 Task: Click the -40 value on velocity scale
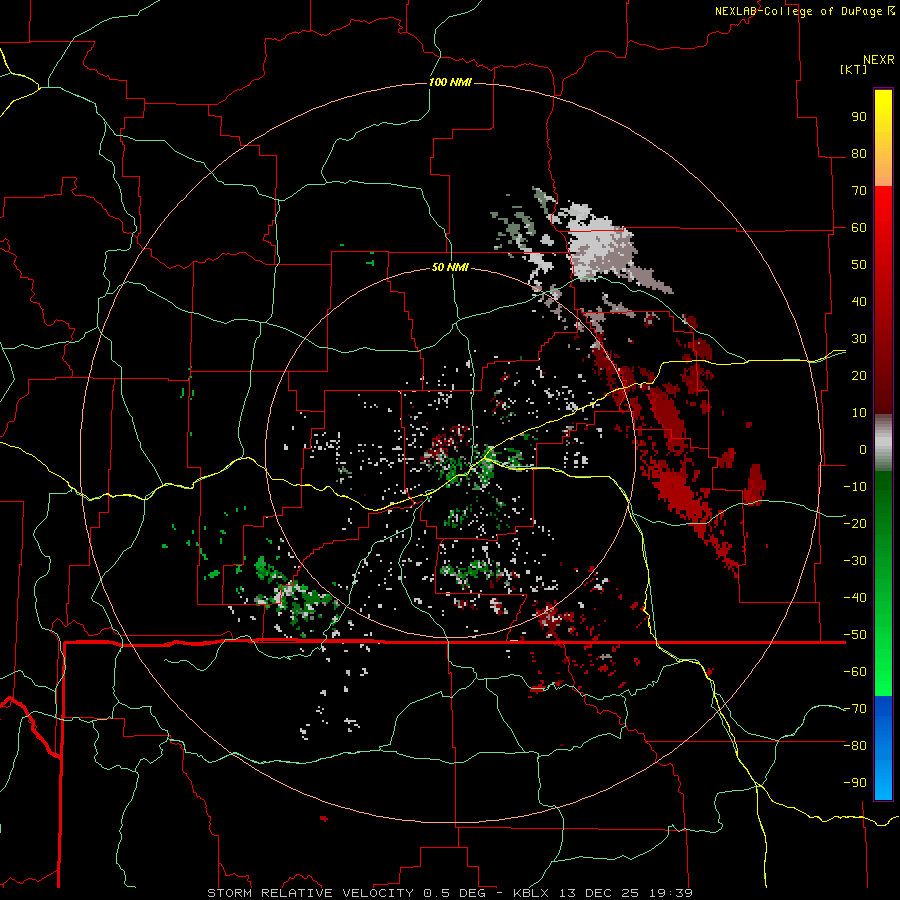(x=855, y=598)
